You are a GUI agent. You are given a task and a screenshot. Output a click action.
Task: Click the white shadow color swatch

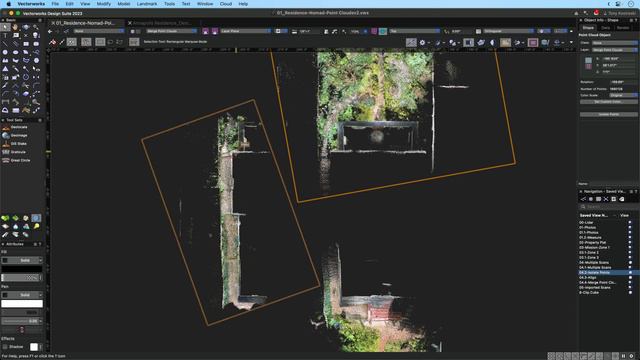tap(34, 347)
